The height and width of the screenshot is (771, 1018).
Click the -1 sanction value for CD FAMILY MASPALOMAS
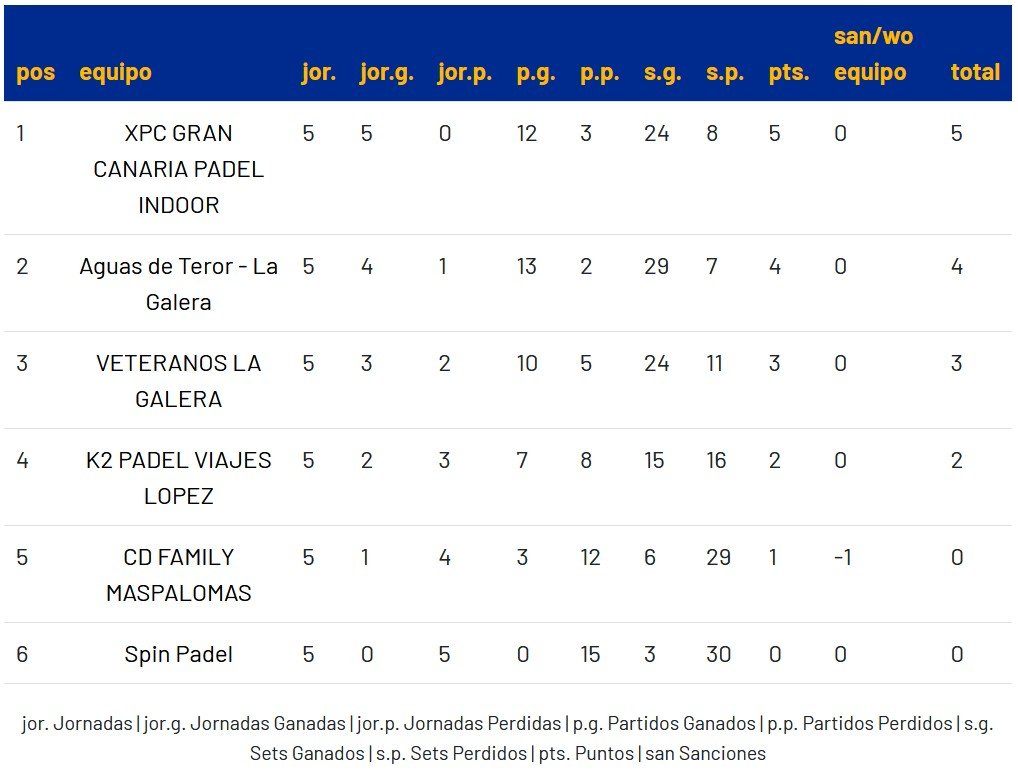[843, 557]
